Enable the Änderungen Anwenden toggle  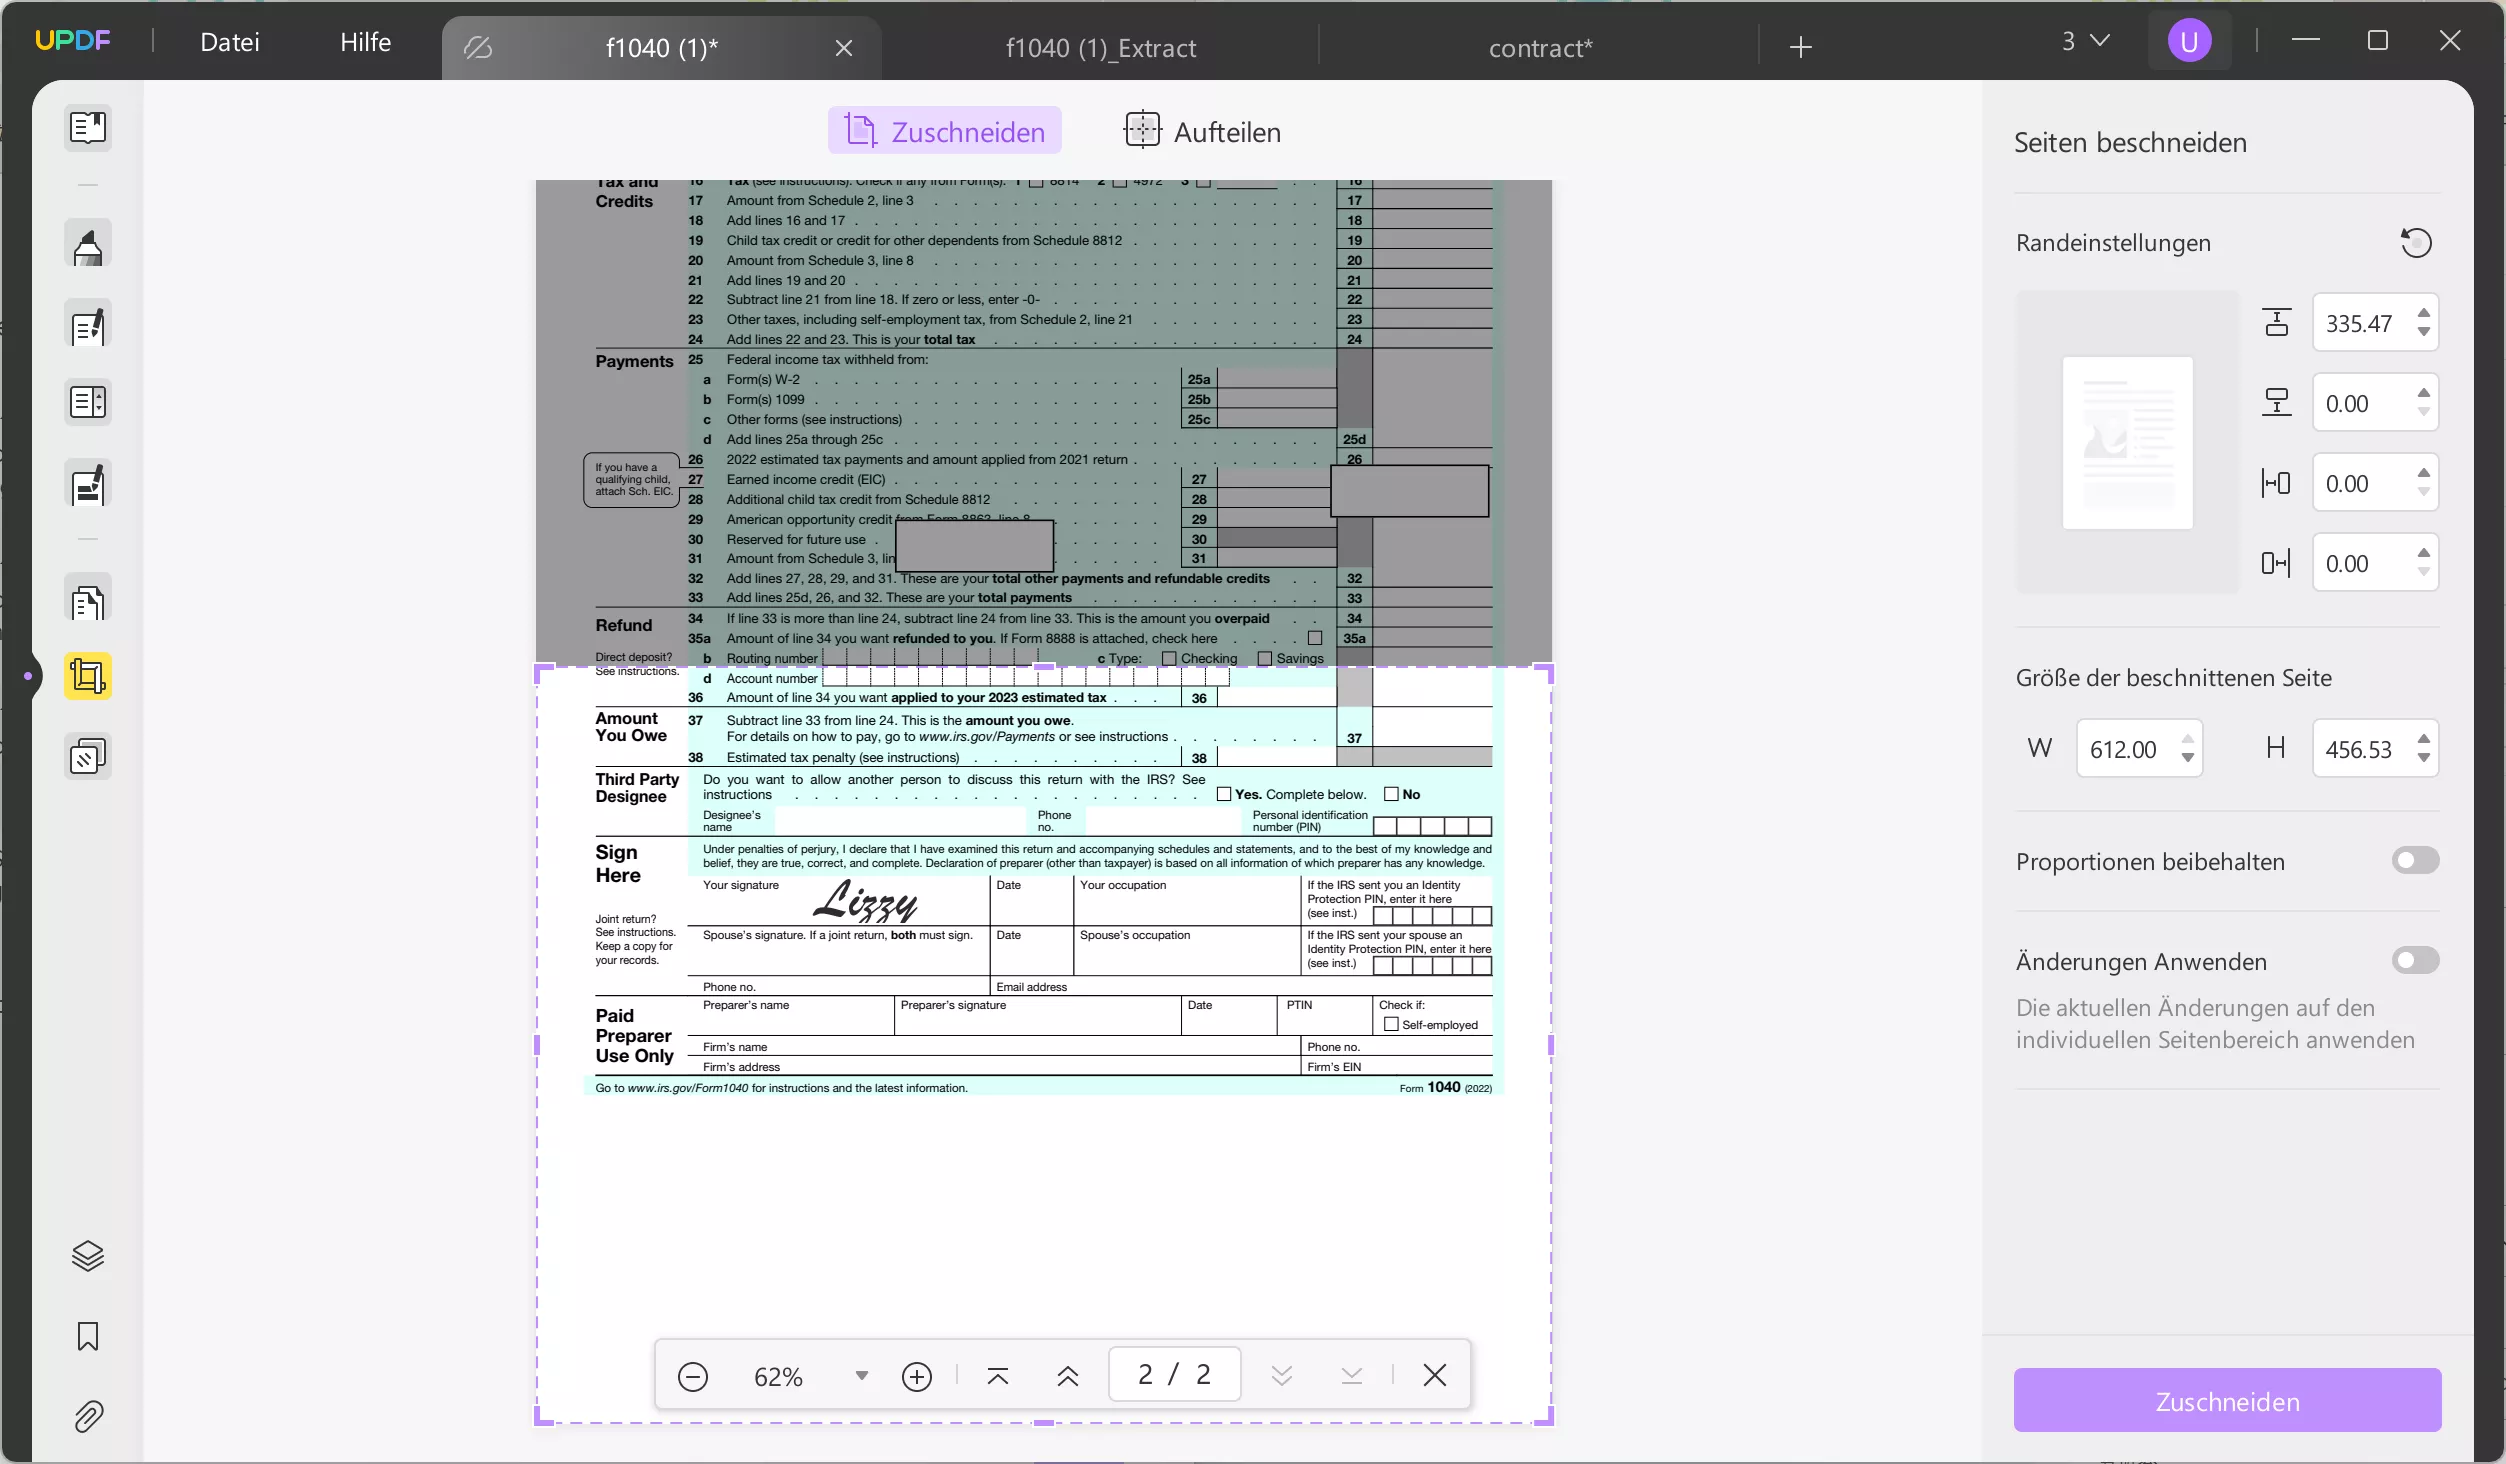(x=2414, y=960)
